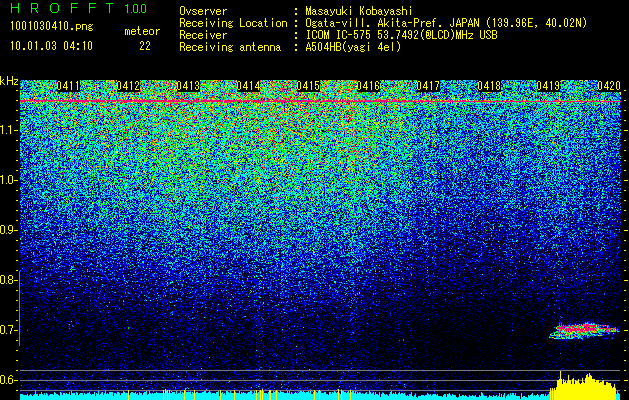Click the Receiving Location label
This screenshot has height=400, width=629.
pos(233,23)
